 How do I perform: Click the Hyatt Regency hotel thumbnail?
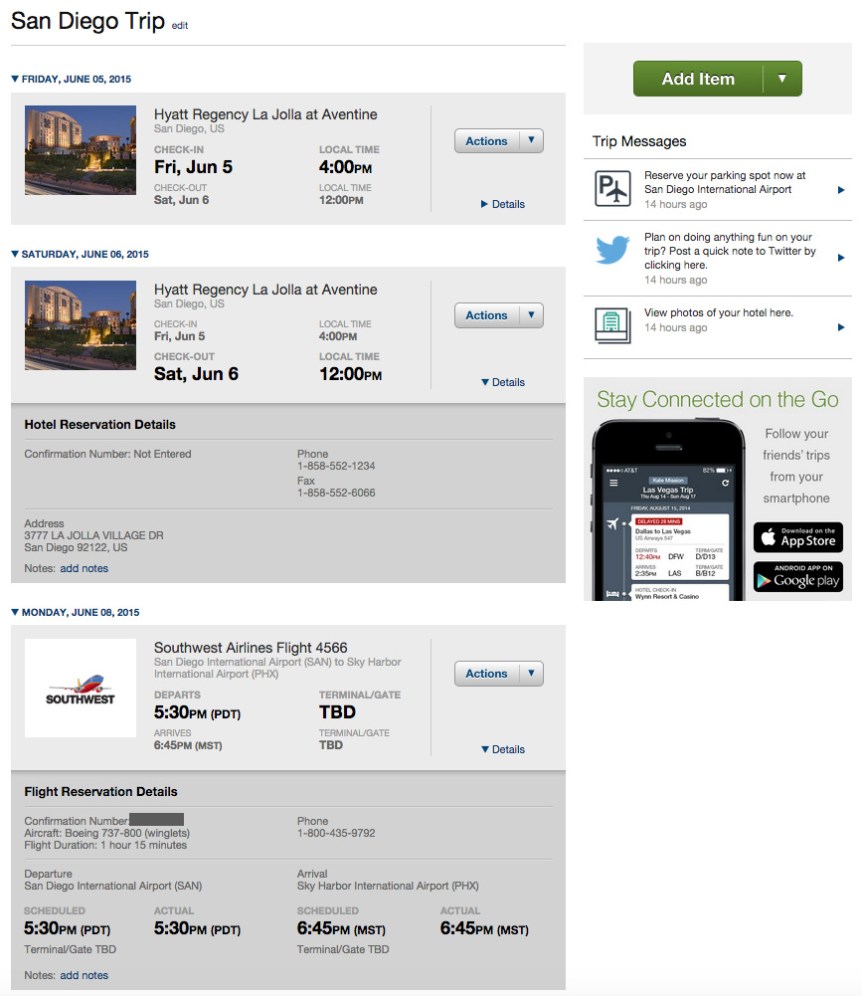click(x=80, y=150)
